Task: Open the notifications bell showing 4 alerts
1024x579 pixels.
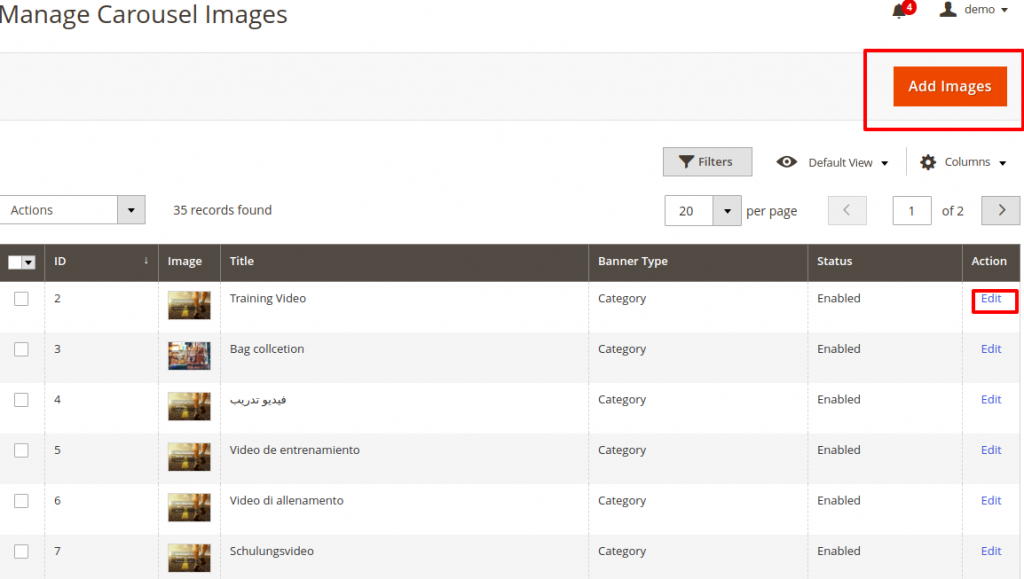Action: click(897, 9)
